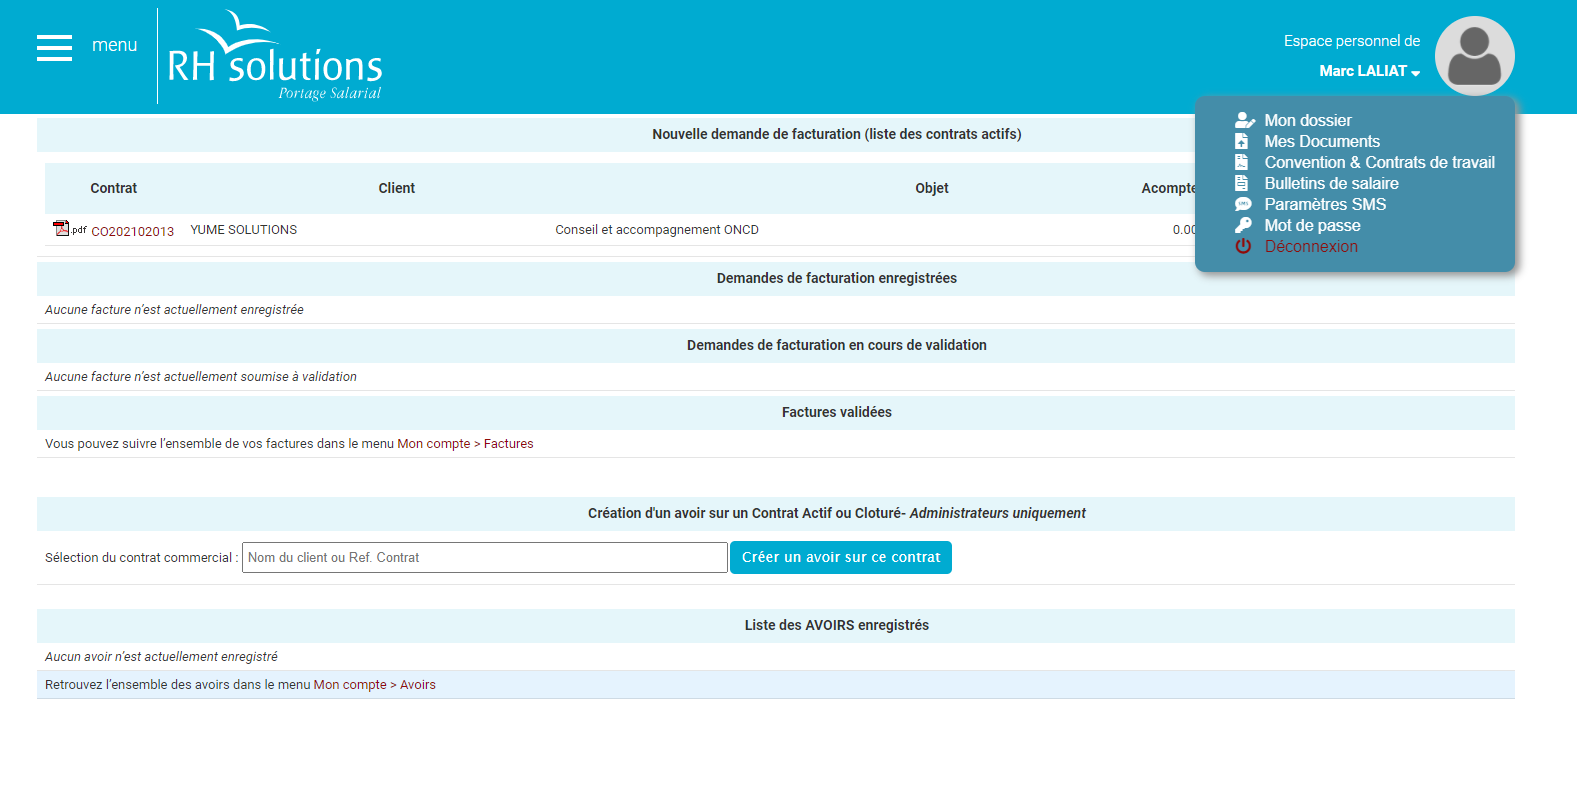Open Paramètres SMS settings
This screenshot has height=804, width=1577.
click(x=1325, y=204)
